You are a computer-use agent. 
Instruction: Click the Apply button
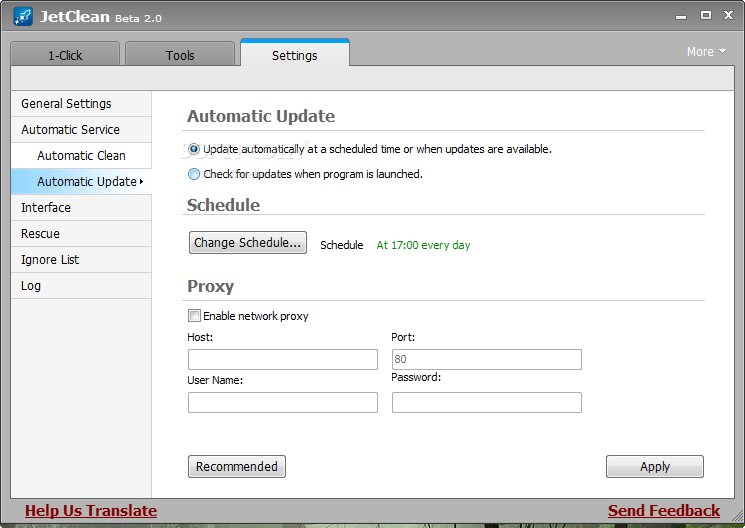655,466
